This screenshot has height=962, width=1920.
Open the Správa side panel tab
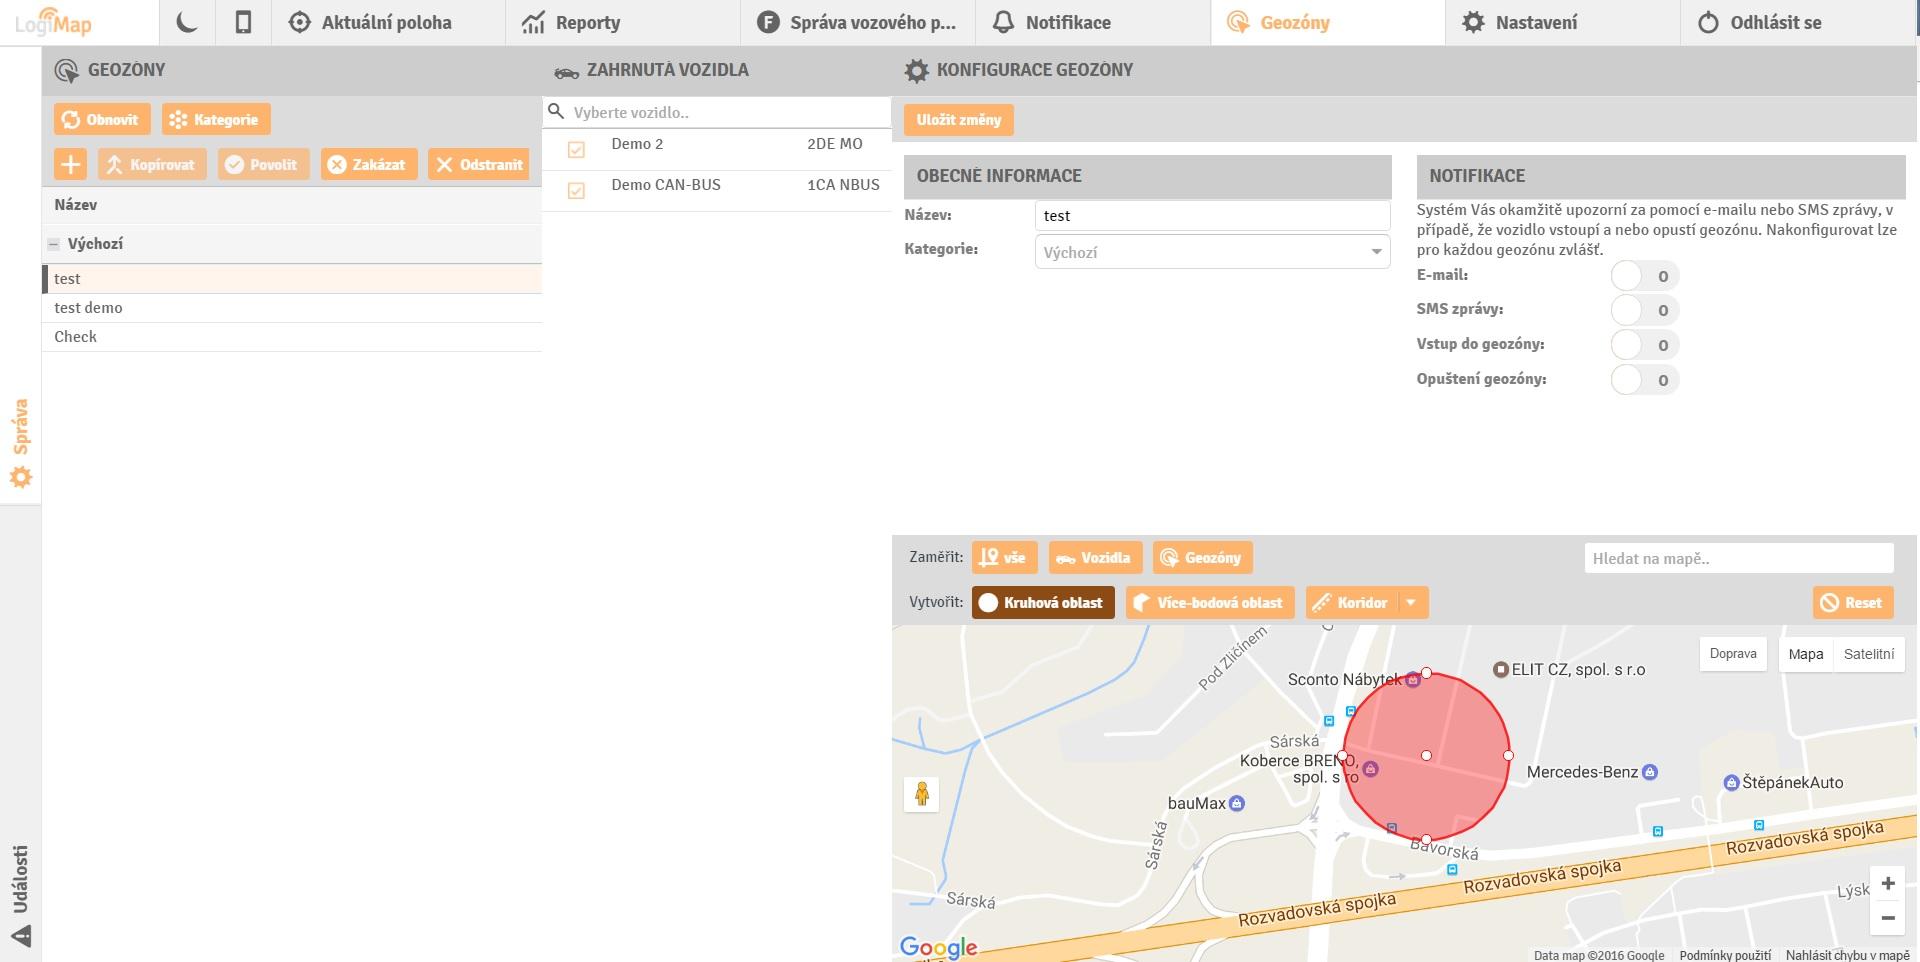click(x=20, y=444)
